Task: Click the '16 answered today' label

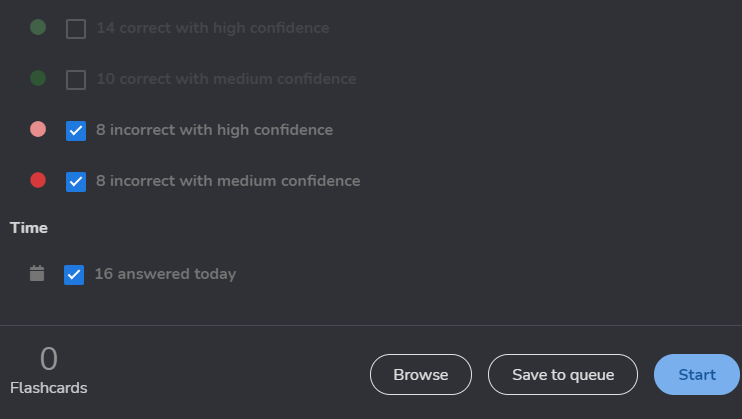Action: pyautogui.click(x=165, y=273)
